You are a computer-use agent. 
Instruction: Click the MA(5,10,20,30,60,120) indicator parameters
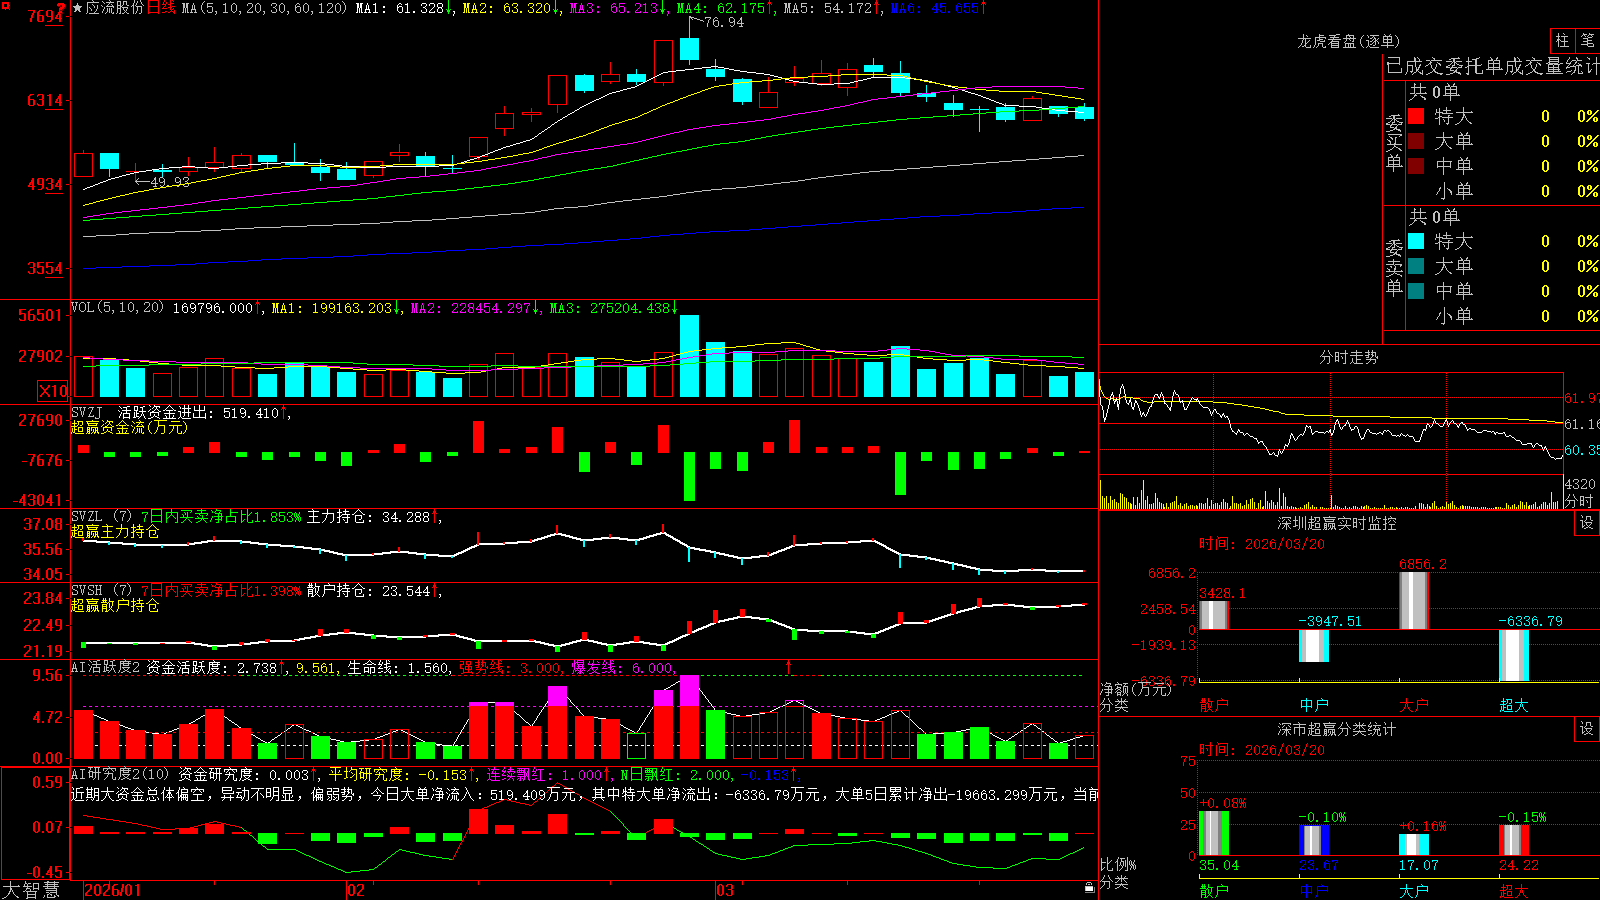point(264,8)
